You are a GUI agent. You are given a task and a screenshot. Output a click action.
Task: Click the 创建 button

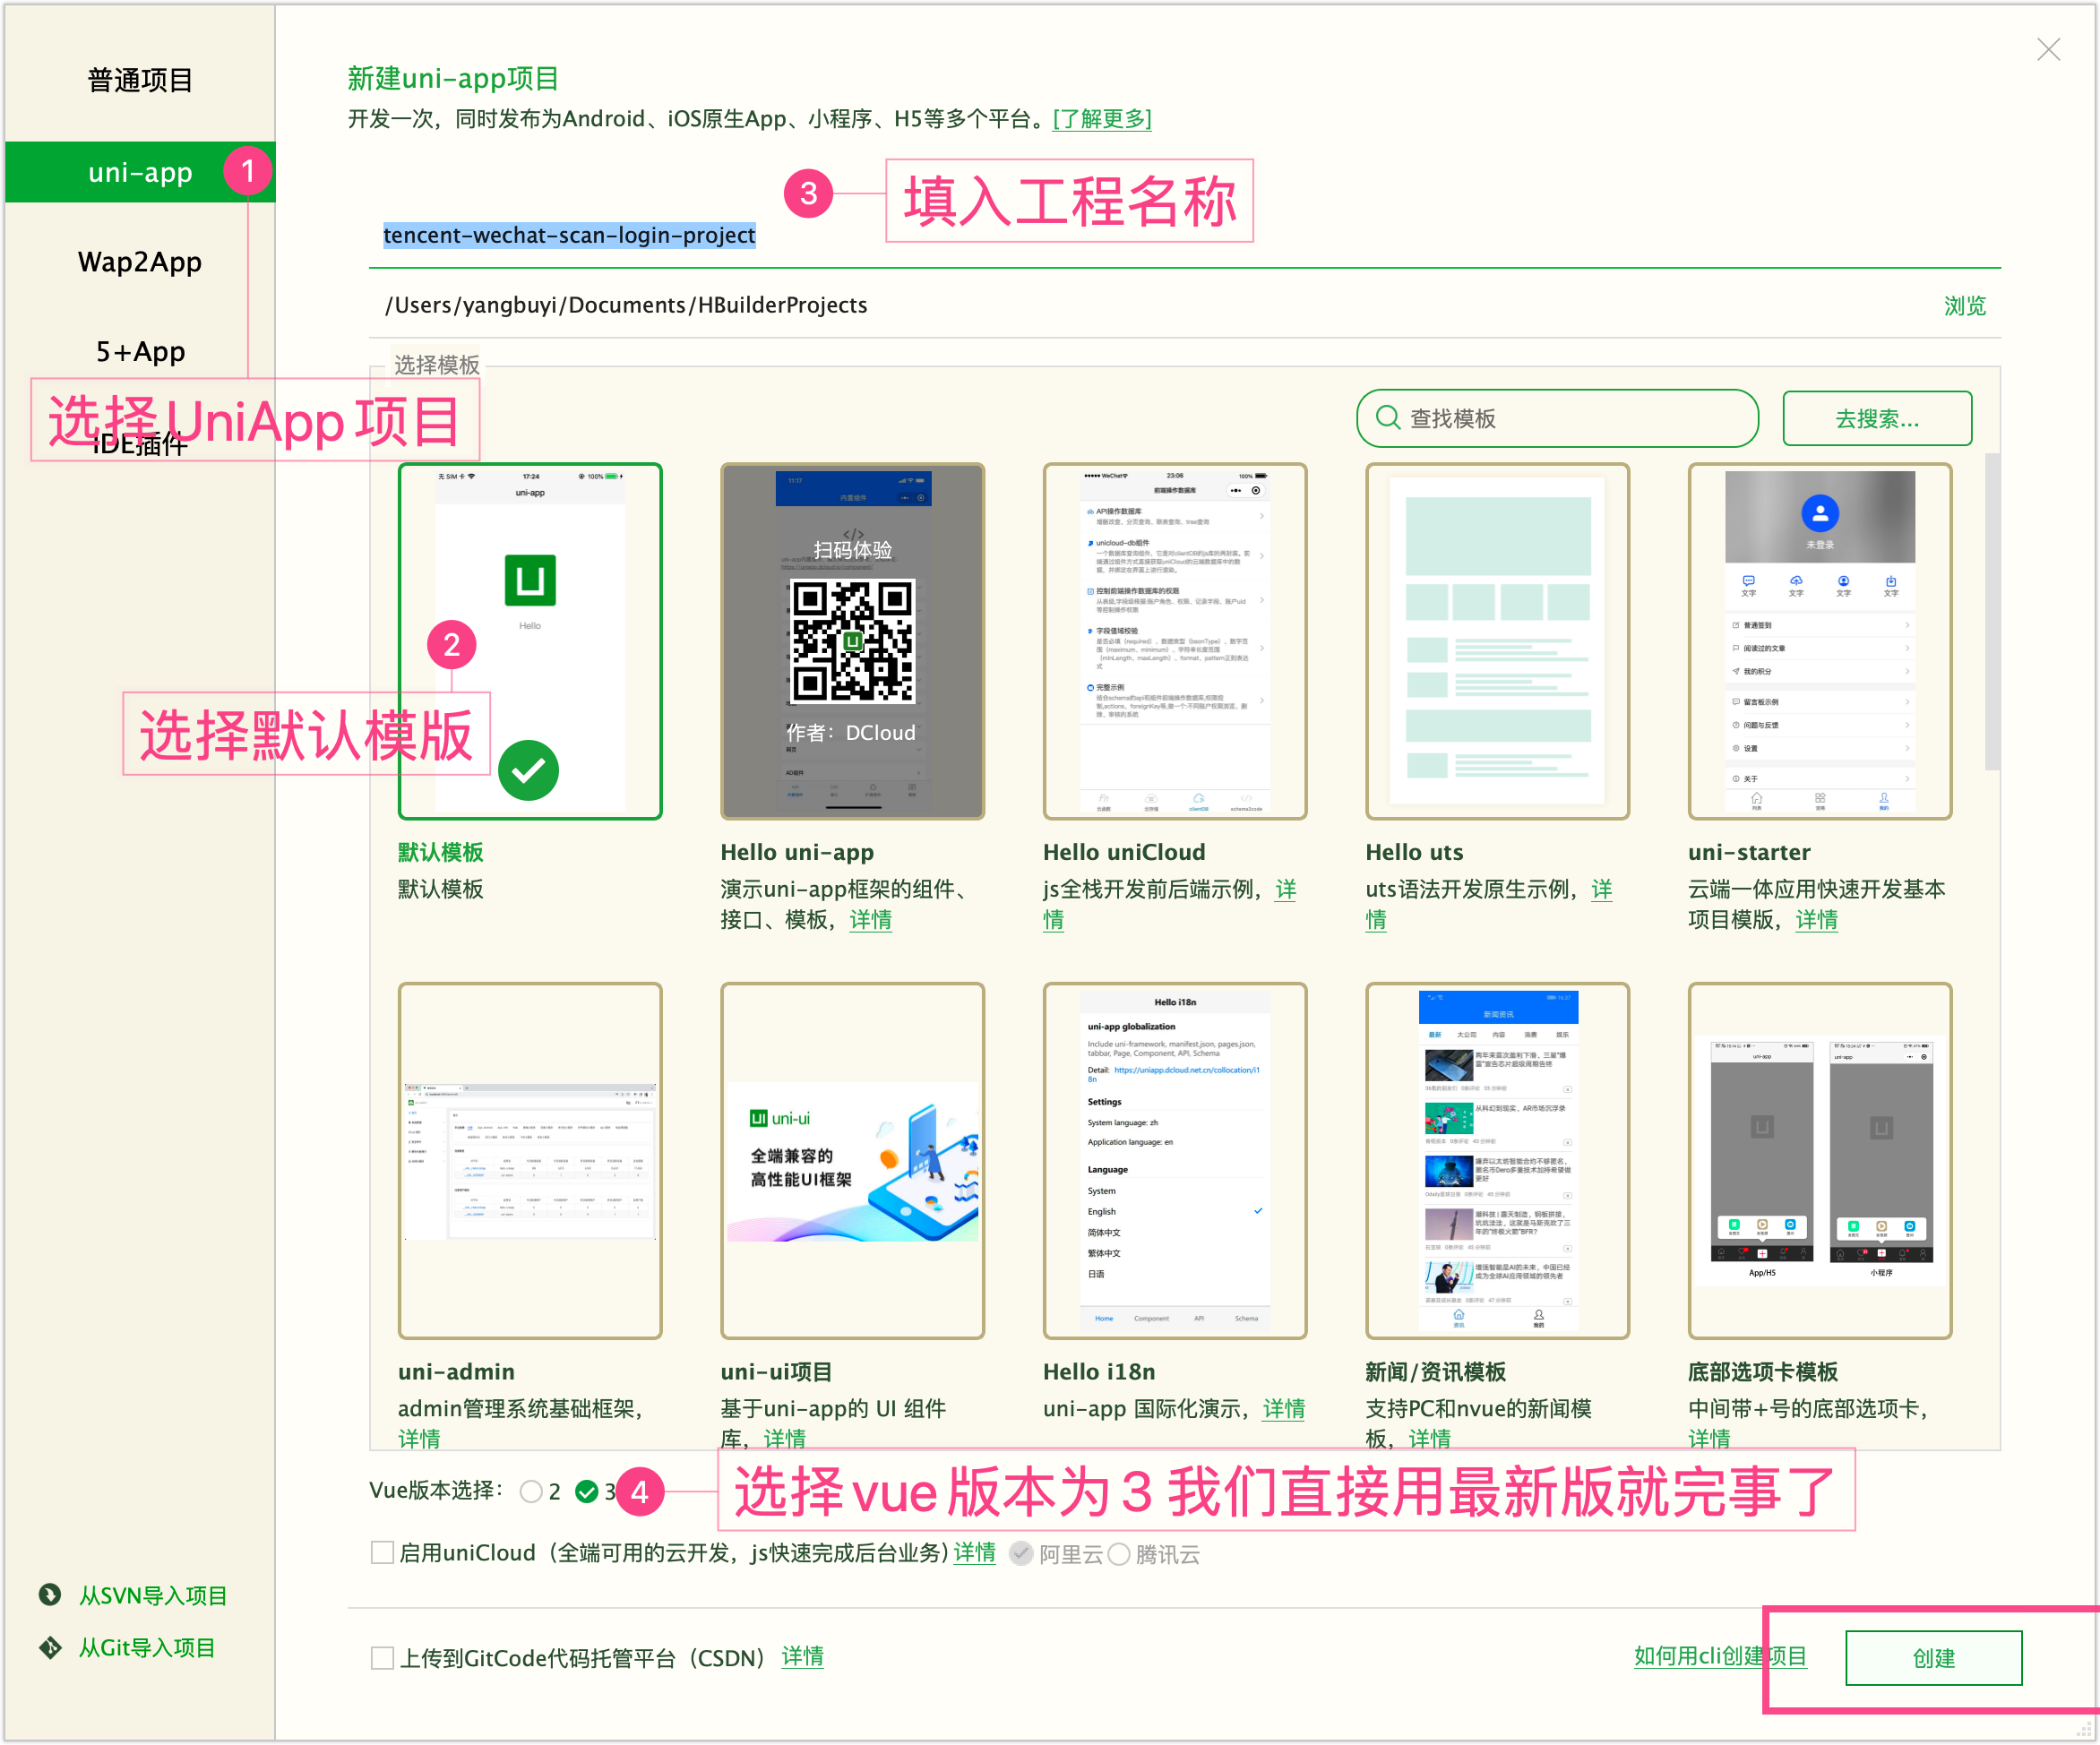(1933, 1658)
